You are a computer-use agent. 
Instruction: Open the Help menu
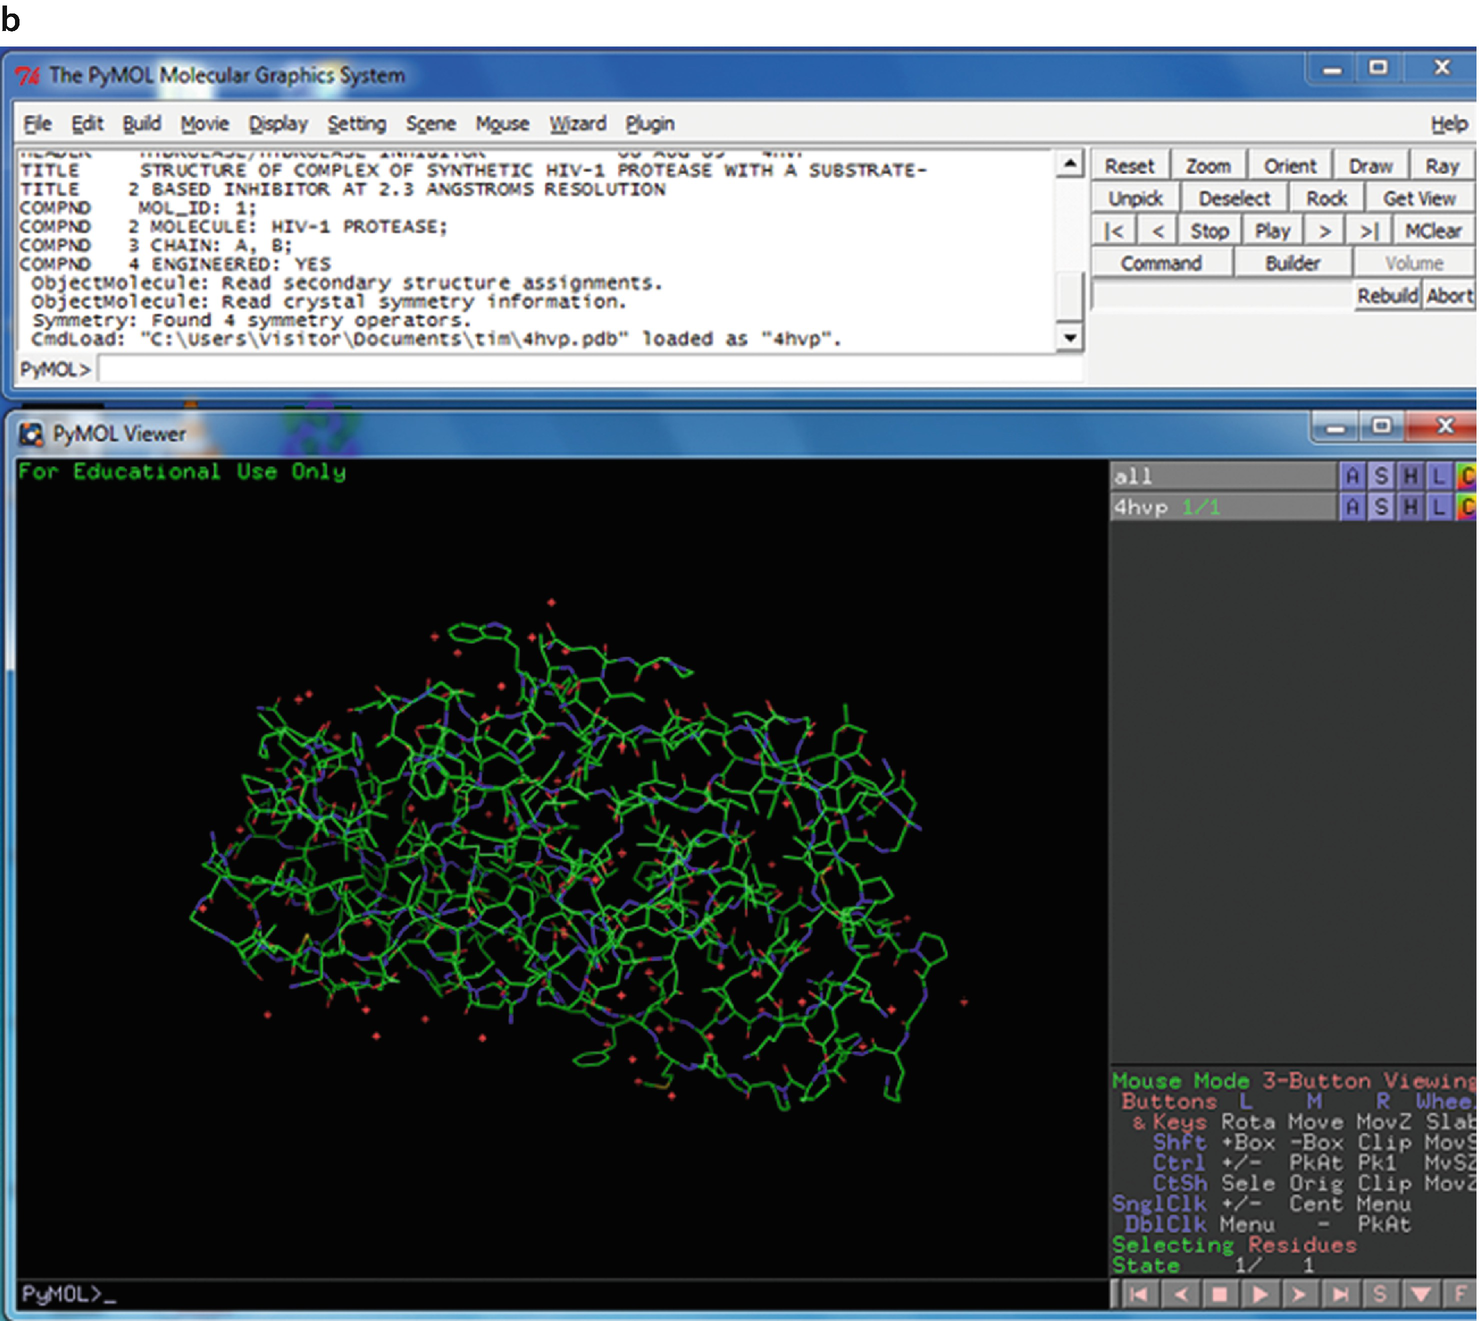tap(1449, 124)
